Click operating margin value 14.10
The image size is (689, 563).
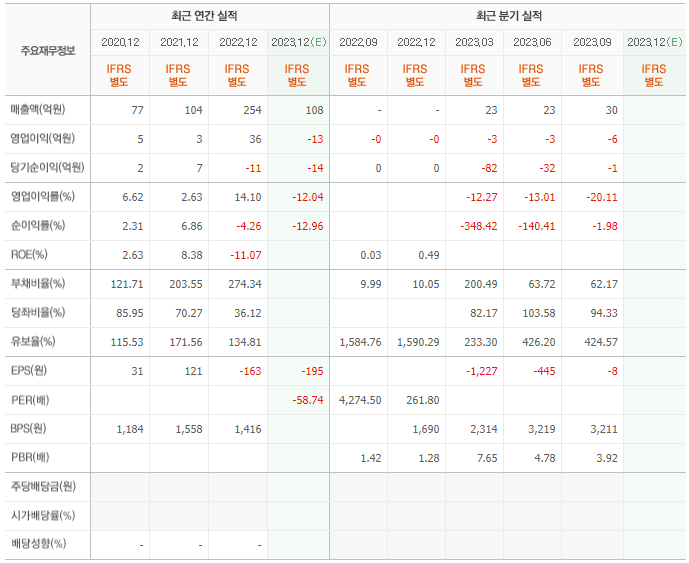pos(248,197)
